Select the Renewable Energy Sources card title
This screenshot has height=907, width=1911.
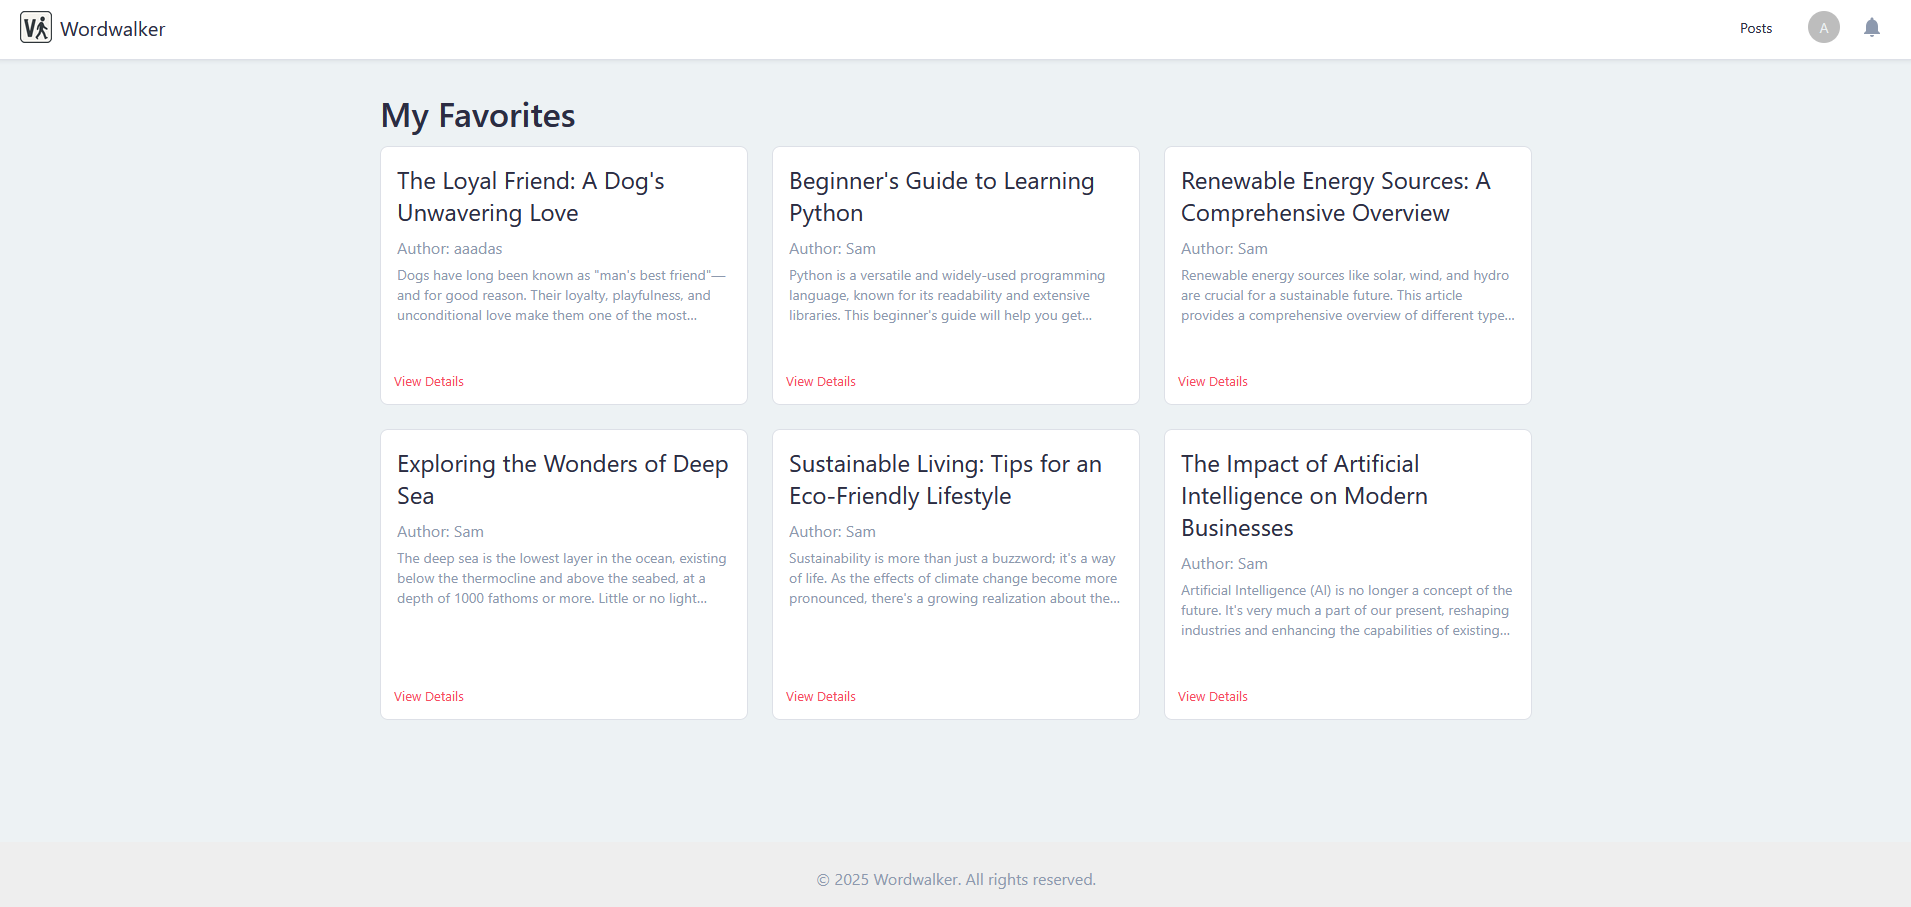pyautogui.click(x=1336, y=197)
